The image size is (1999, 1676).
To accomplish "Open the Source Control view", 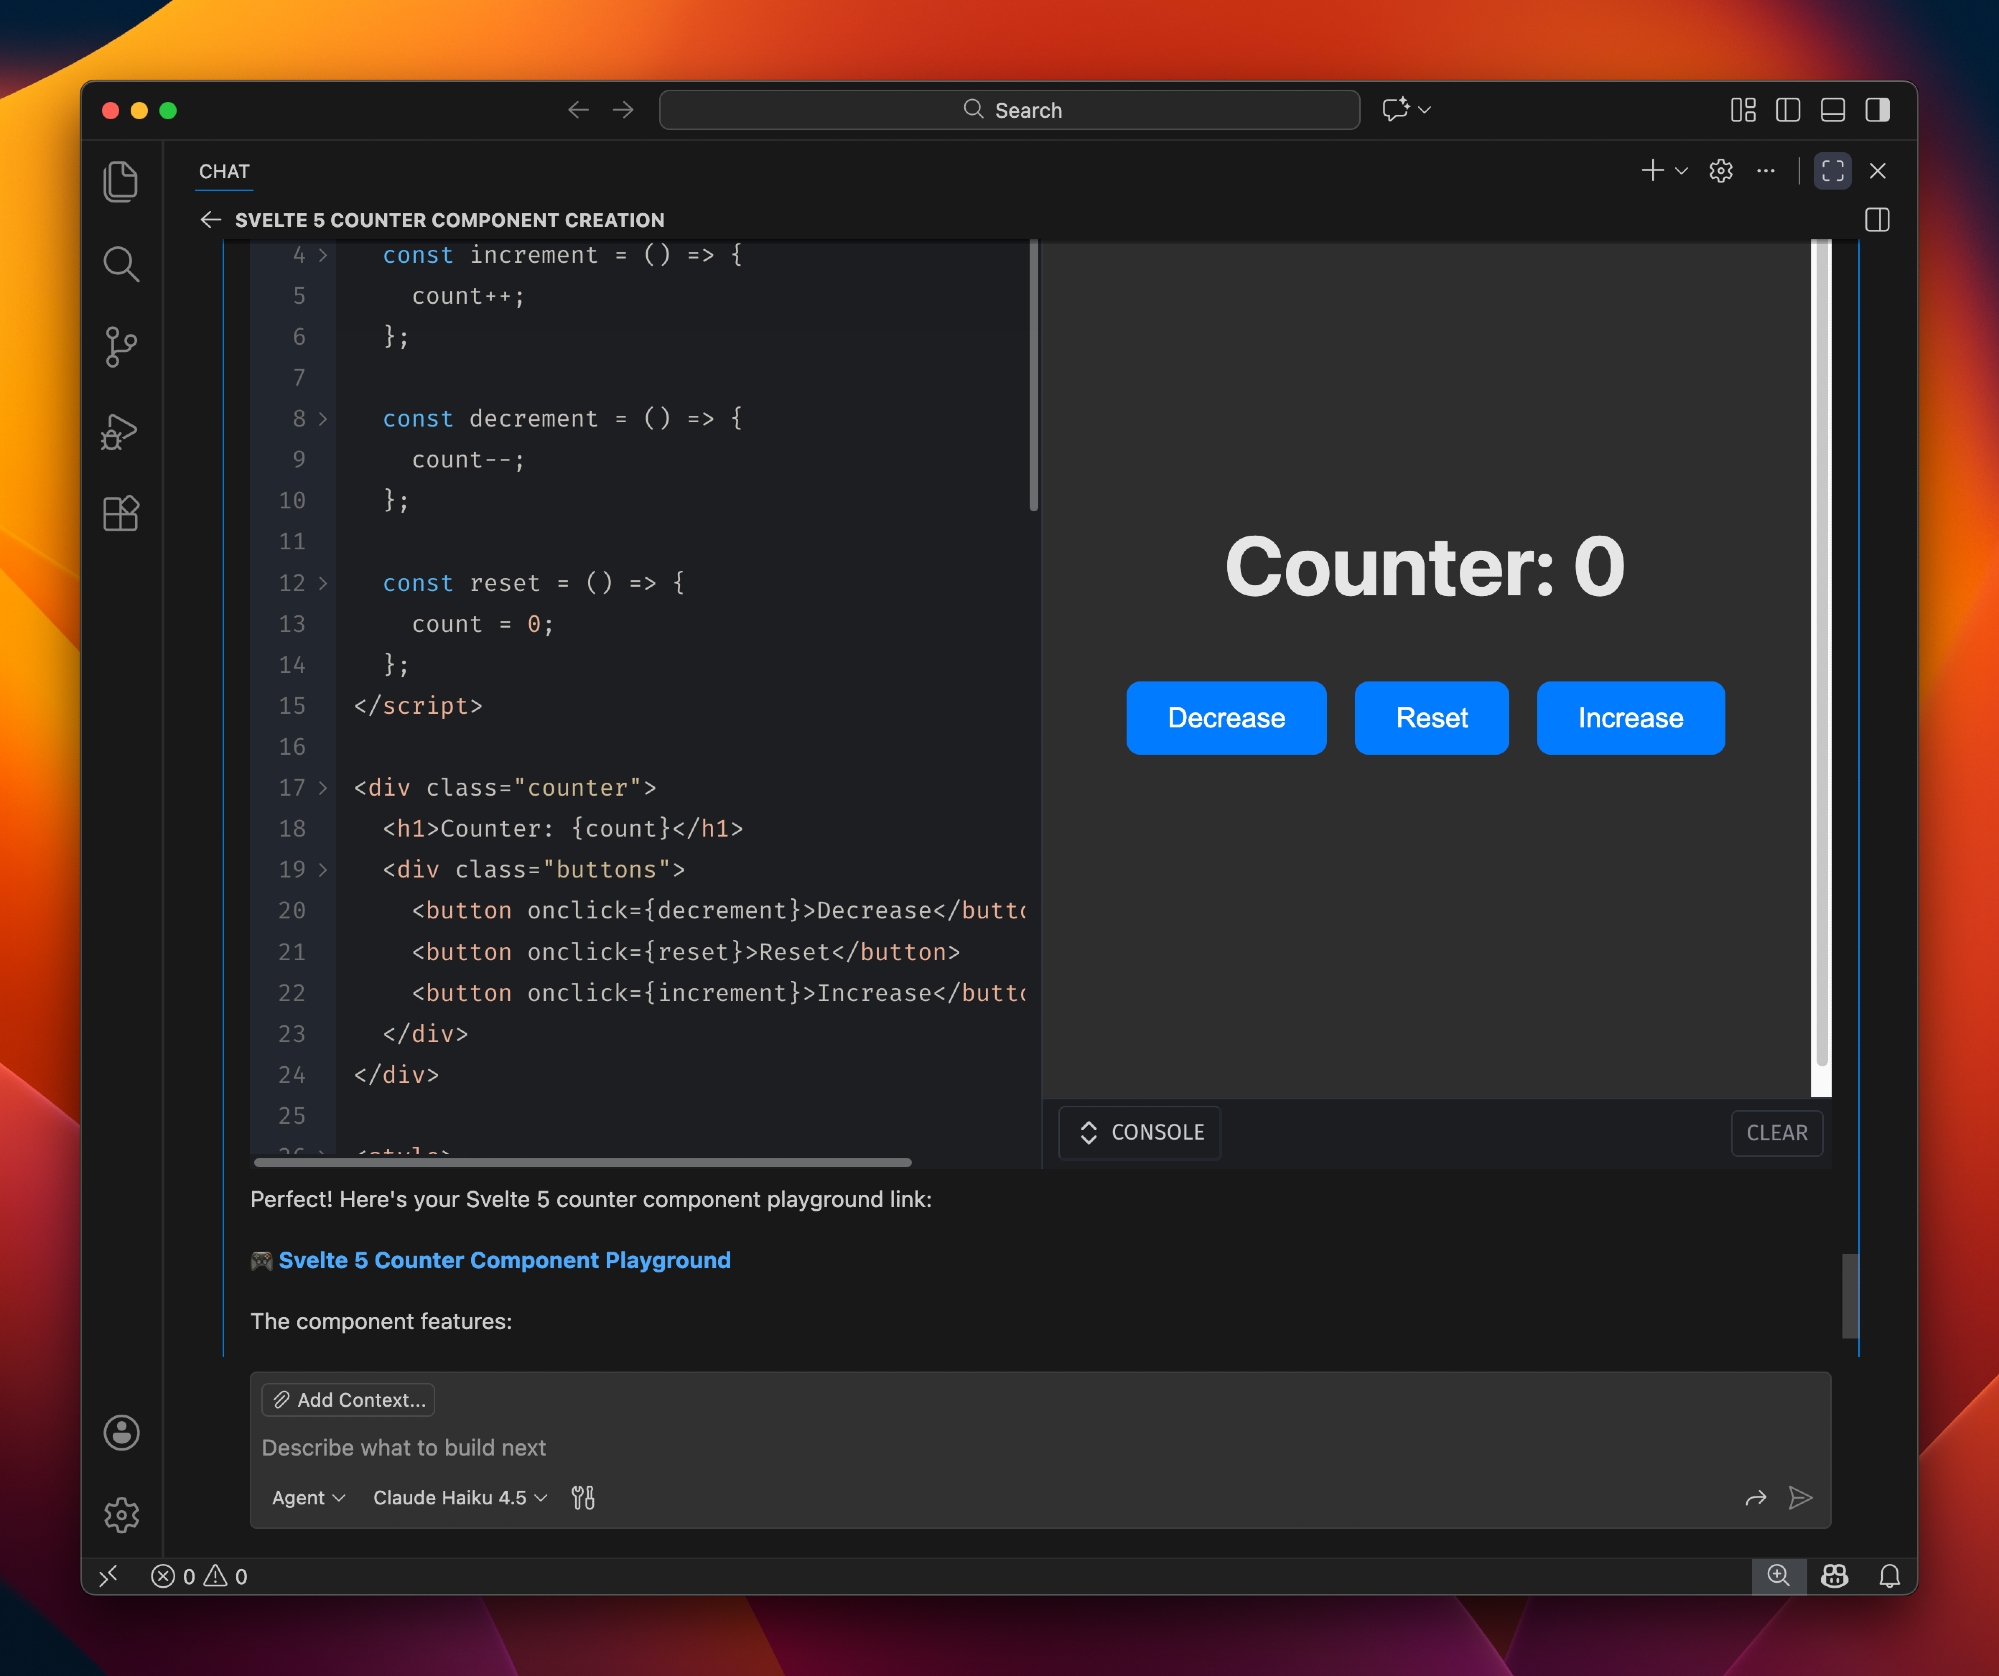I will tap(121, 347).
